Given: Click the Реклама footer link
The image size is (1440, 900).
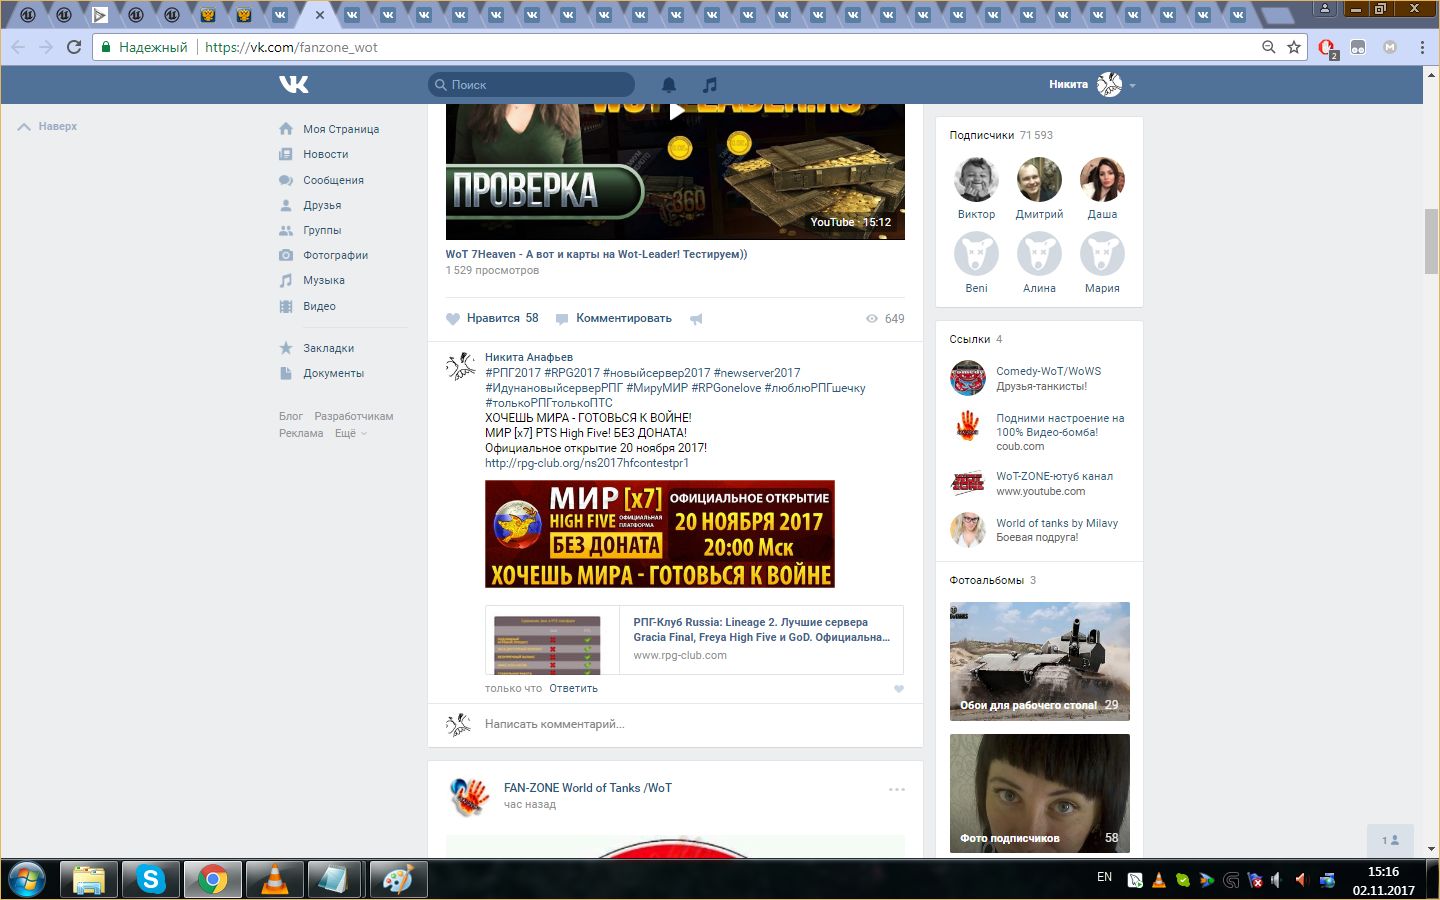Looking at the screenshot, I should [301, 433].
